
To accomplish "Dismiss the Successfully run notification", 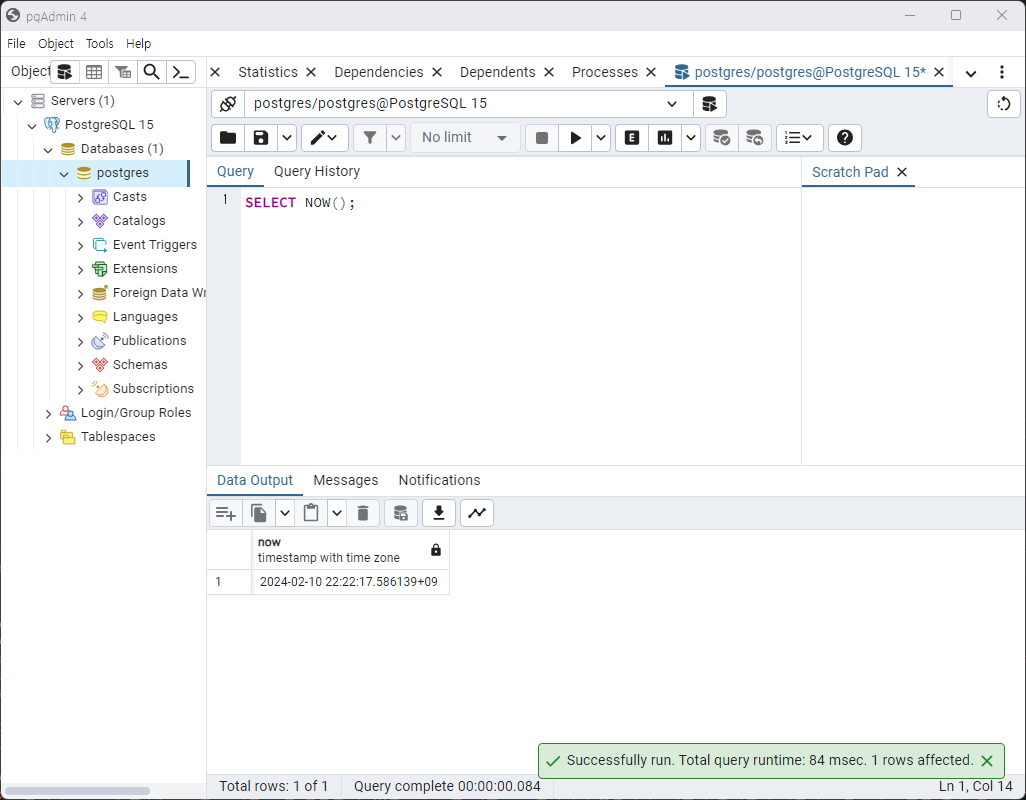I will pyautogui.click(x=987, y=761).
